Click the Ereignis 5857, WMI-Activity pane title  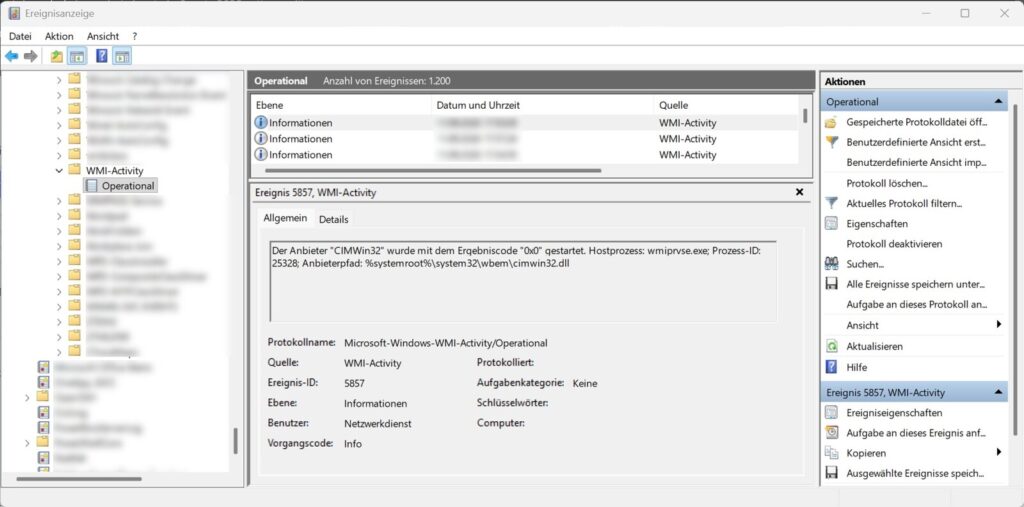[315, 193]
